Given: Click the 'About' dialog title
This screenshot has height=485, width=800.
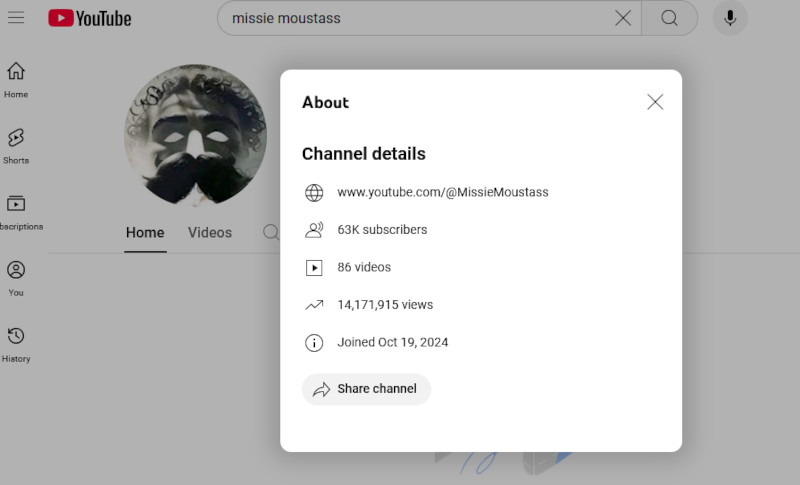Looking at the screenshot, I should (x=326, y=103).
